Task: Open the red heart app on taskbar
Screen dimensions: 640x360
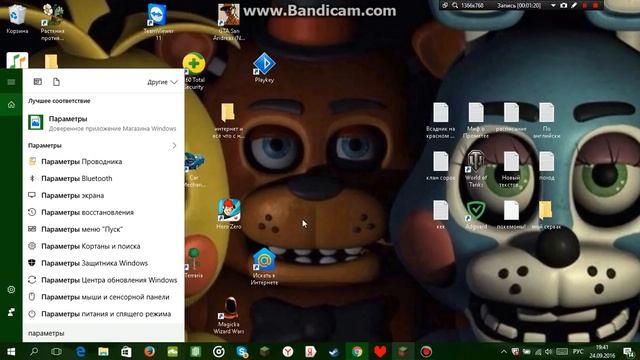Action: click(x=380, y=351)
